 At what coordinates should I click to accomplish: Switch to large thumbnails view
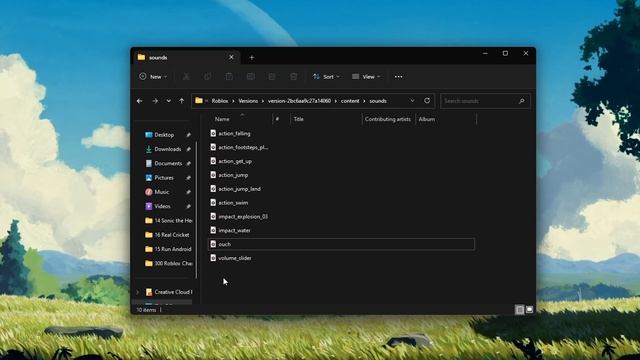529,310
